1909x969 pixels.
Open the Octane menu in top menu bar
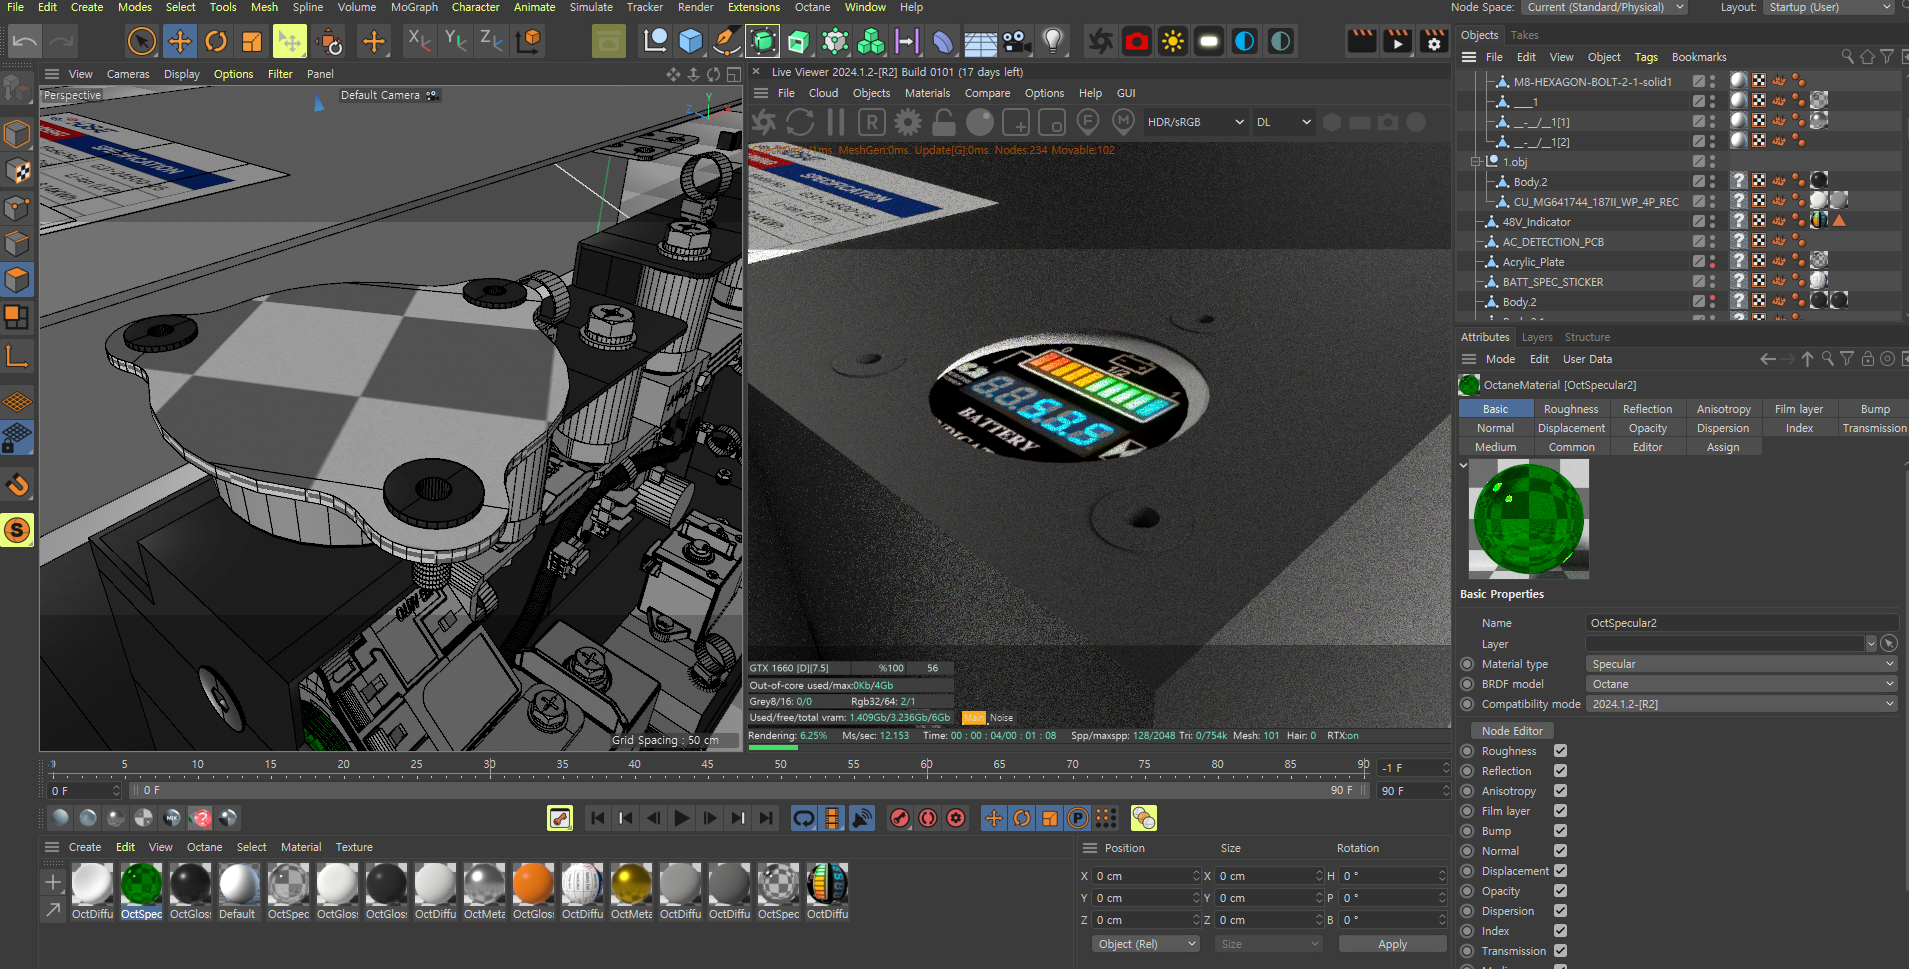point(812,7)
